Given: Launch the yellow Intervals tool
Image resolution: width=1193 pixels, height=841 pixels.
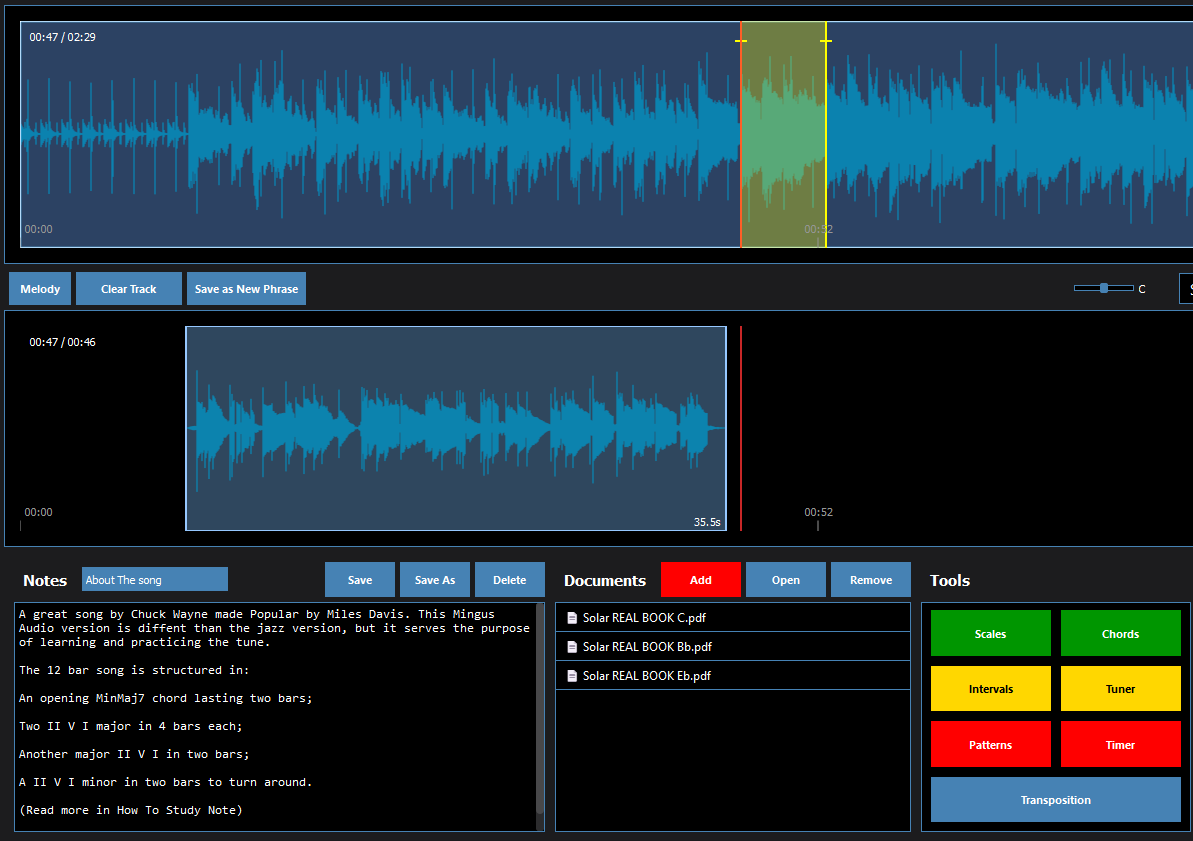Looking at the screenshot, I should (x=990, y=689).
